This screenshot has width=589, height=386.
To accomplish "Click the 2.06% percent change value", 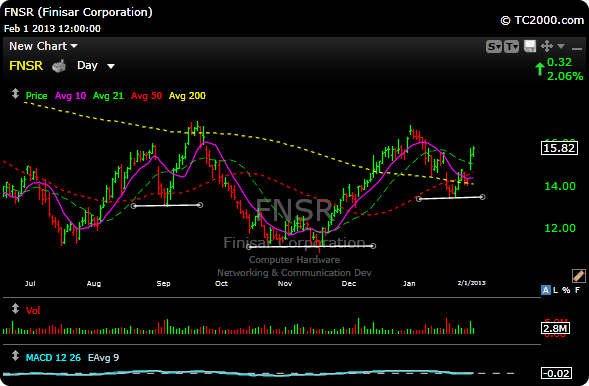I will [565, 76].
